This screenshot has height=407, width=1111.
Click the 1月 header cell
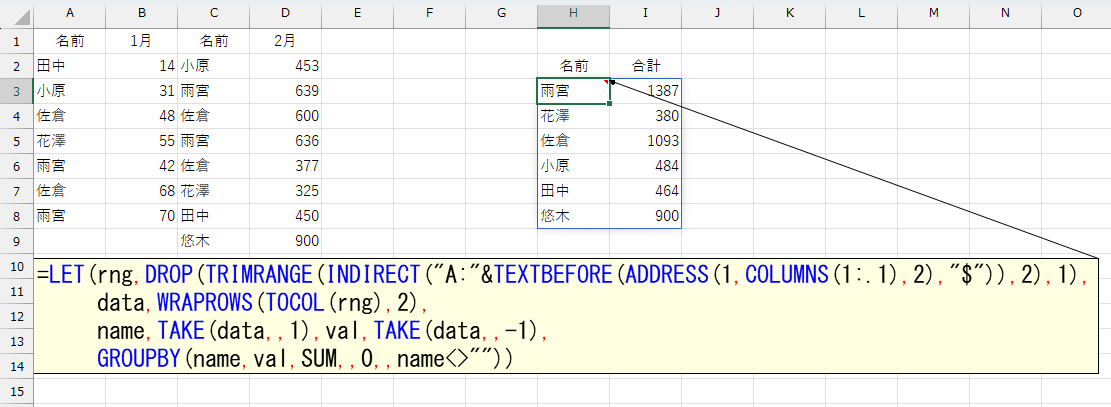point(142,41)
